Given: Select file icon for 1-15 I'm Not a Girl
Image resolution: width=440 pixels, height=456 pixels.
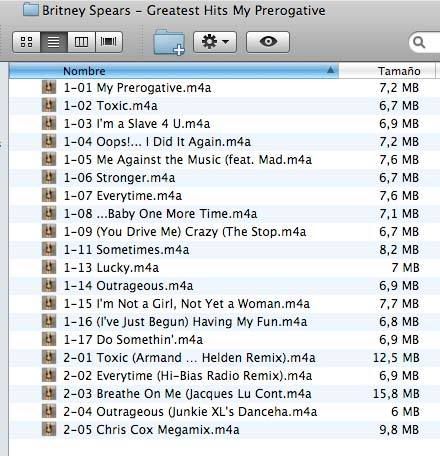Looking at the screenshot, I should 49,304.
